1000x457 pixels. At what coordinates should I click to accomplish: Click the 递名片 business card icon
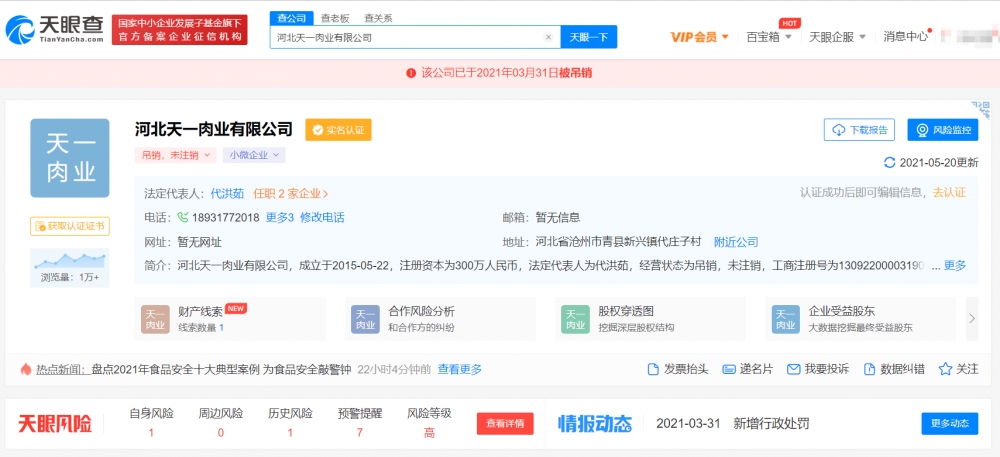tap(729, 369)
